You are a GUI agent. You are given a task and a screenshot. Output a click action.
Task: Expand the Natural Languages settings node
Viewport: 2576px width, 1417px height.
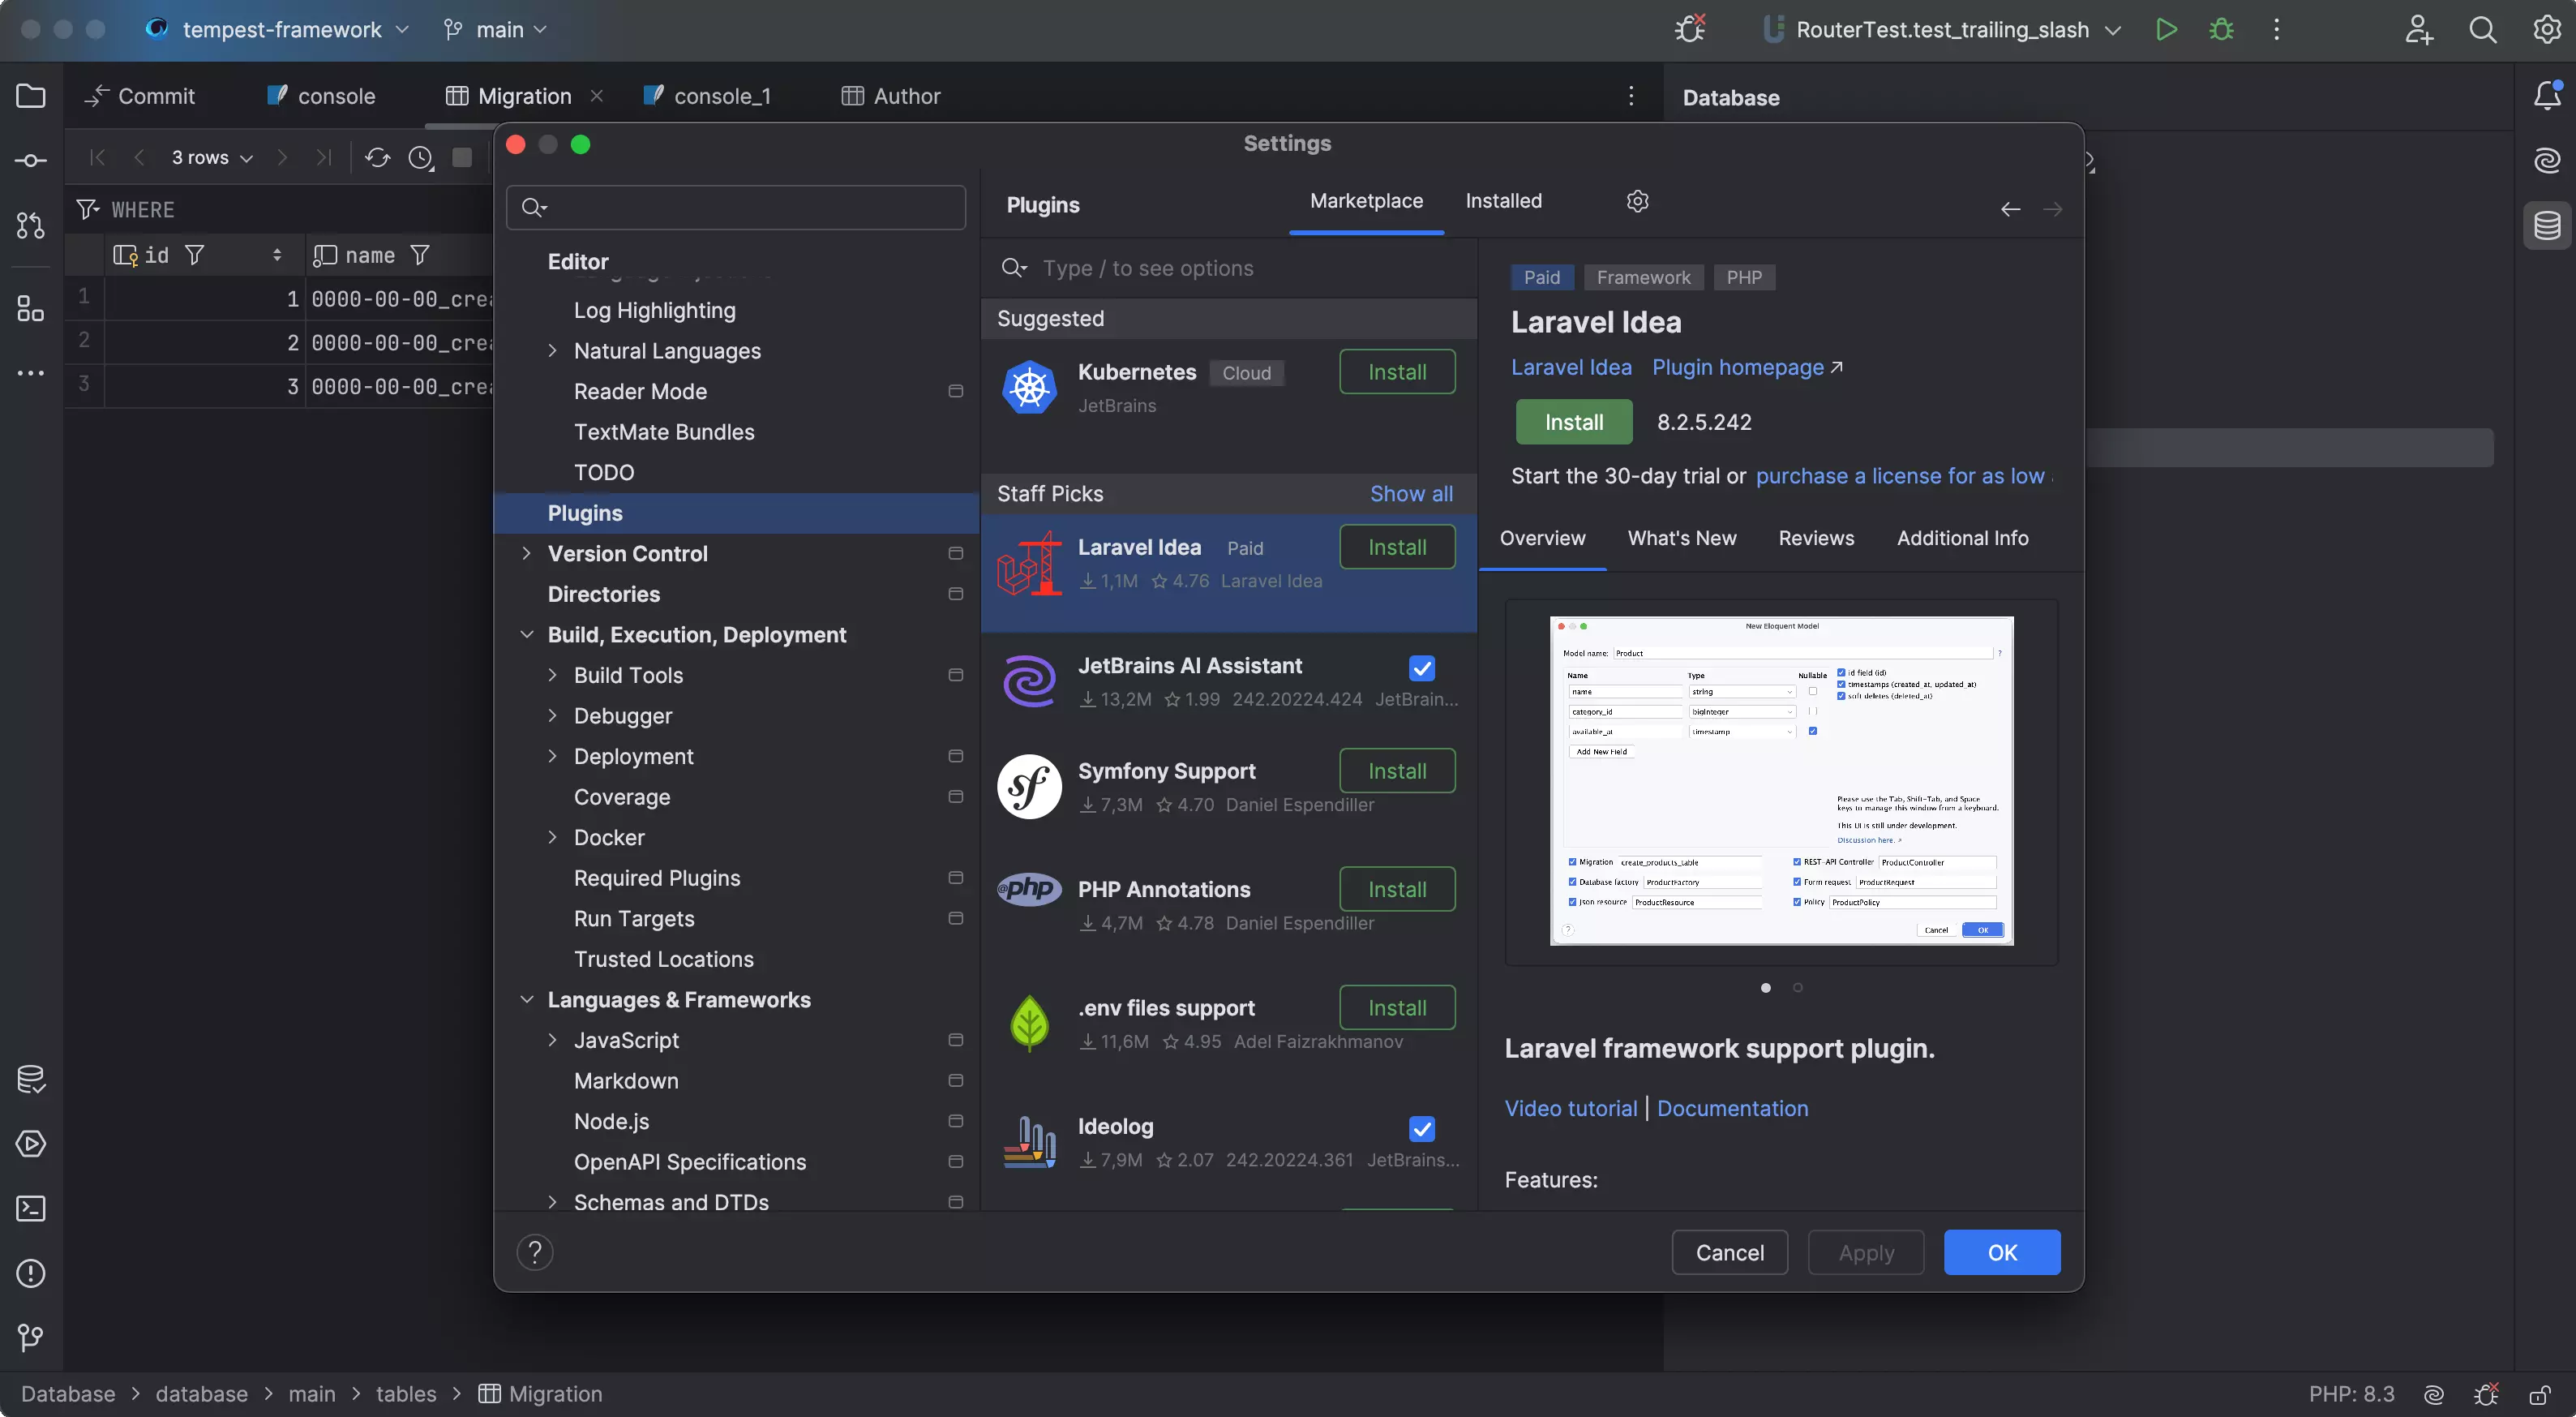(552, 351)
